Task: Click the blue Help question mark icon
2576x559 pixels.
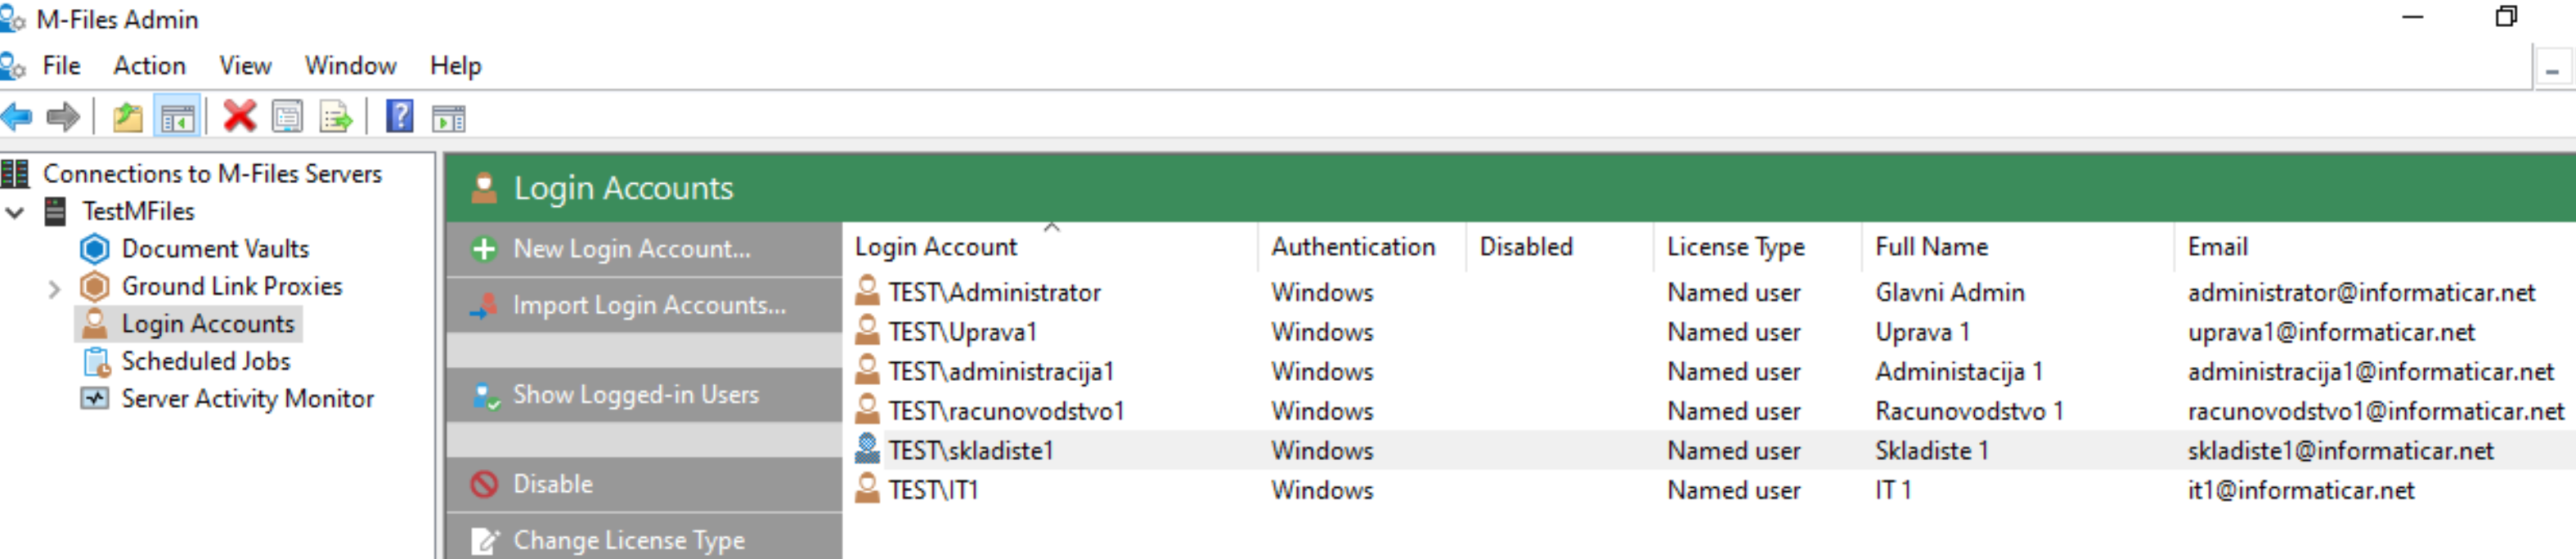Action: pyautogui.click(x=399, y=117)
